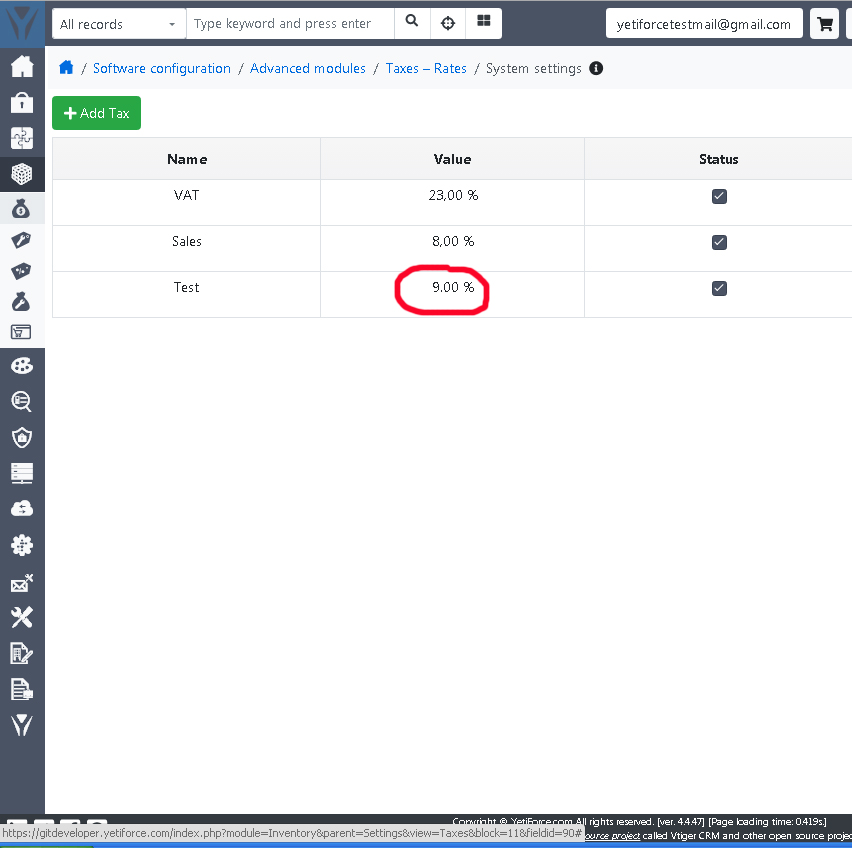Click the shopping cart icon in top bar

[825, 22]
